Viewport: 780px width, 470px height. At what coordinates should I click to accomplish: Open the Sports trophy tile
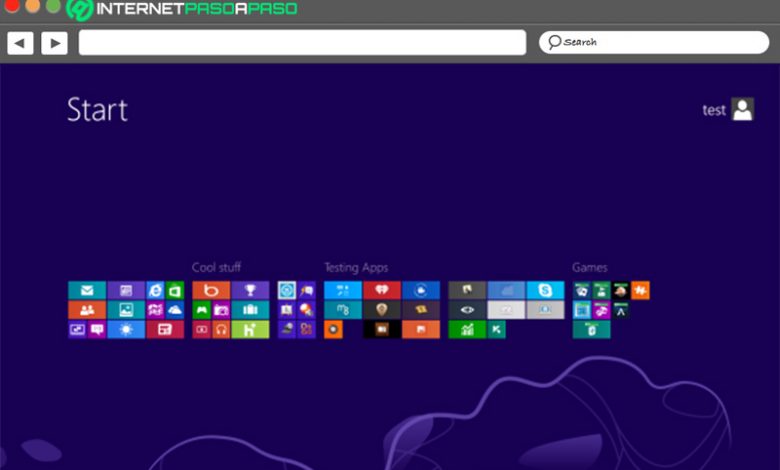(250, 290)
